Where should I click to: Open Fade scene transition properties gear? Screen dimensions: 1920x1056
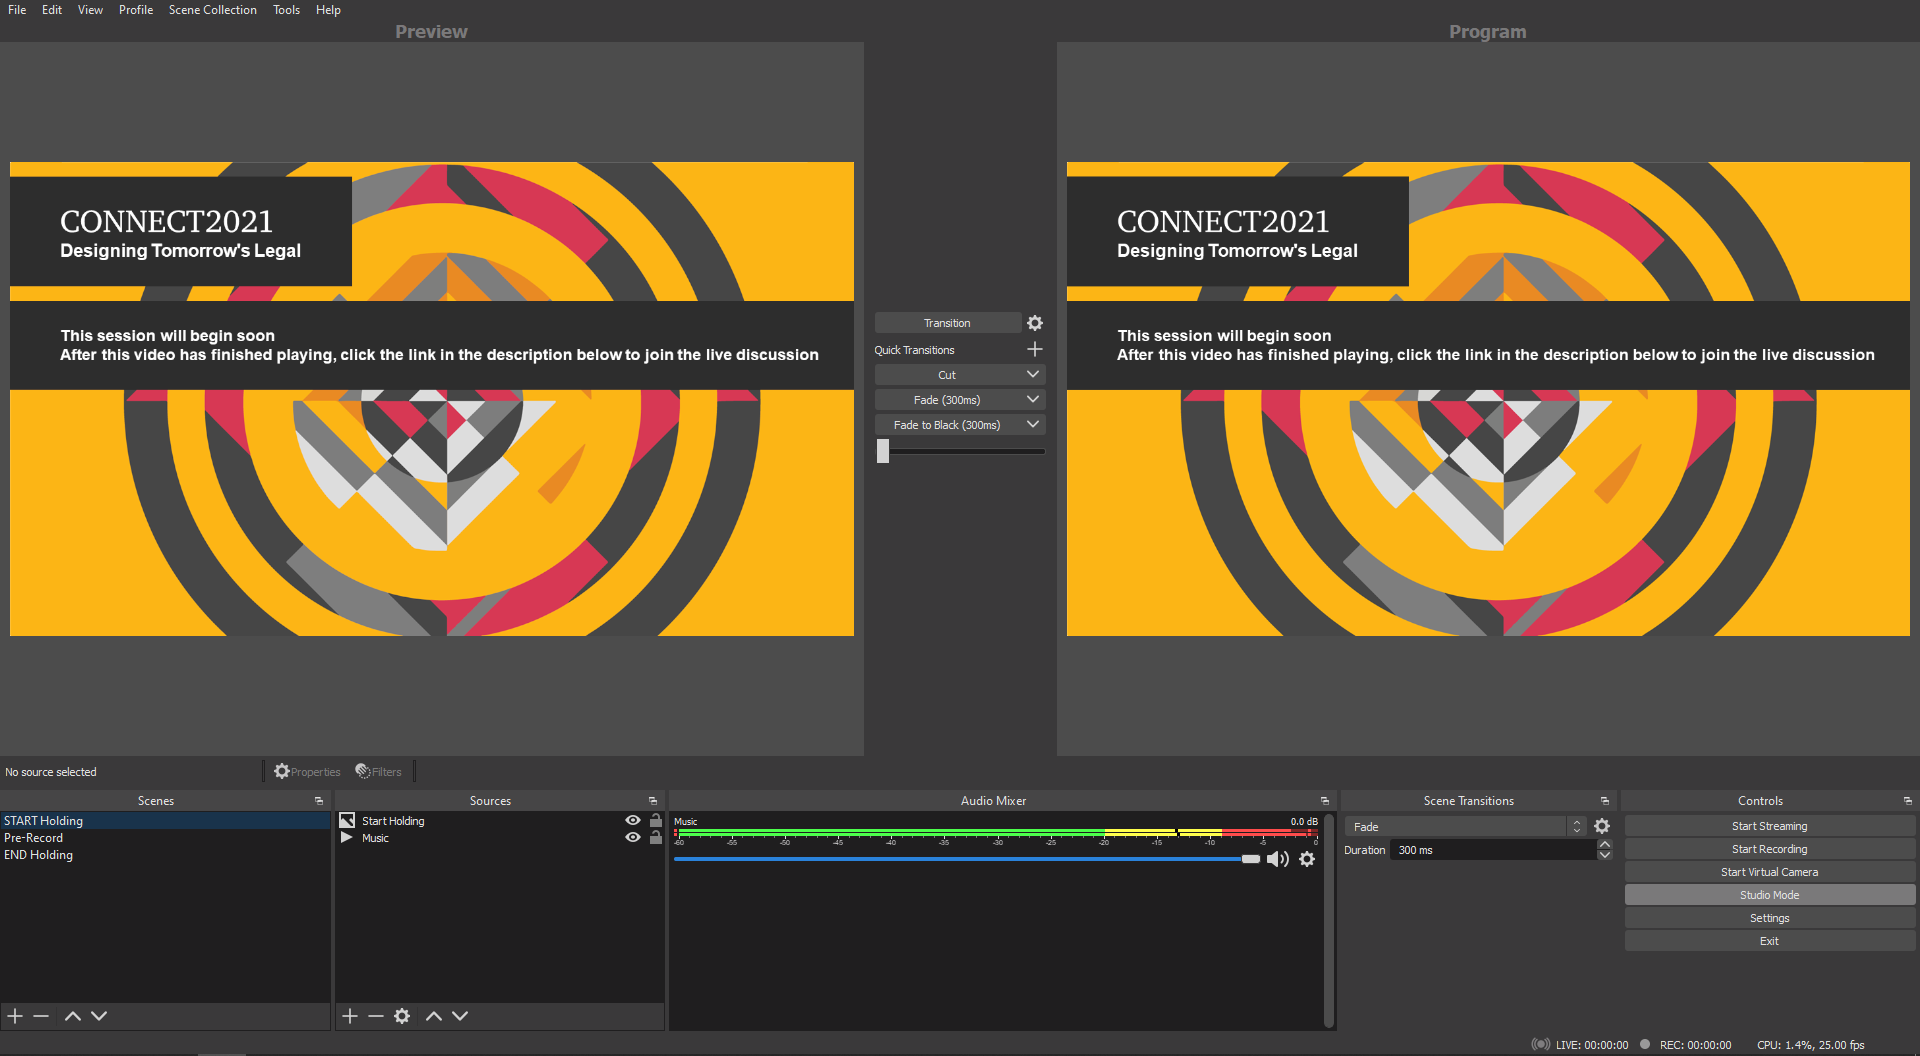tap(1602, 826)
